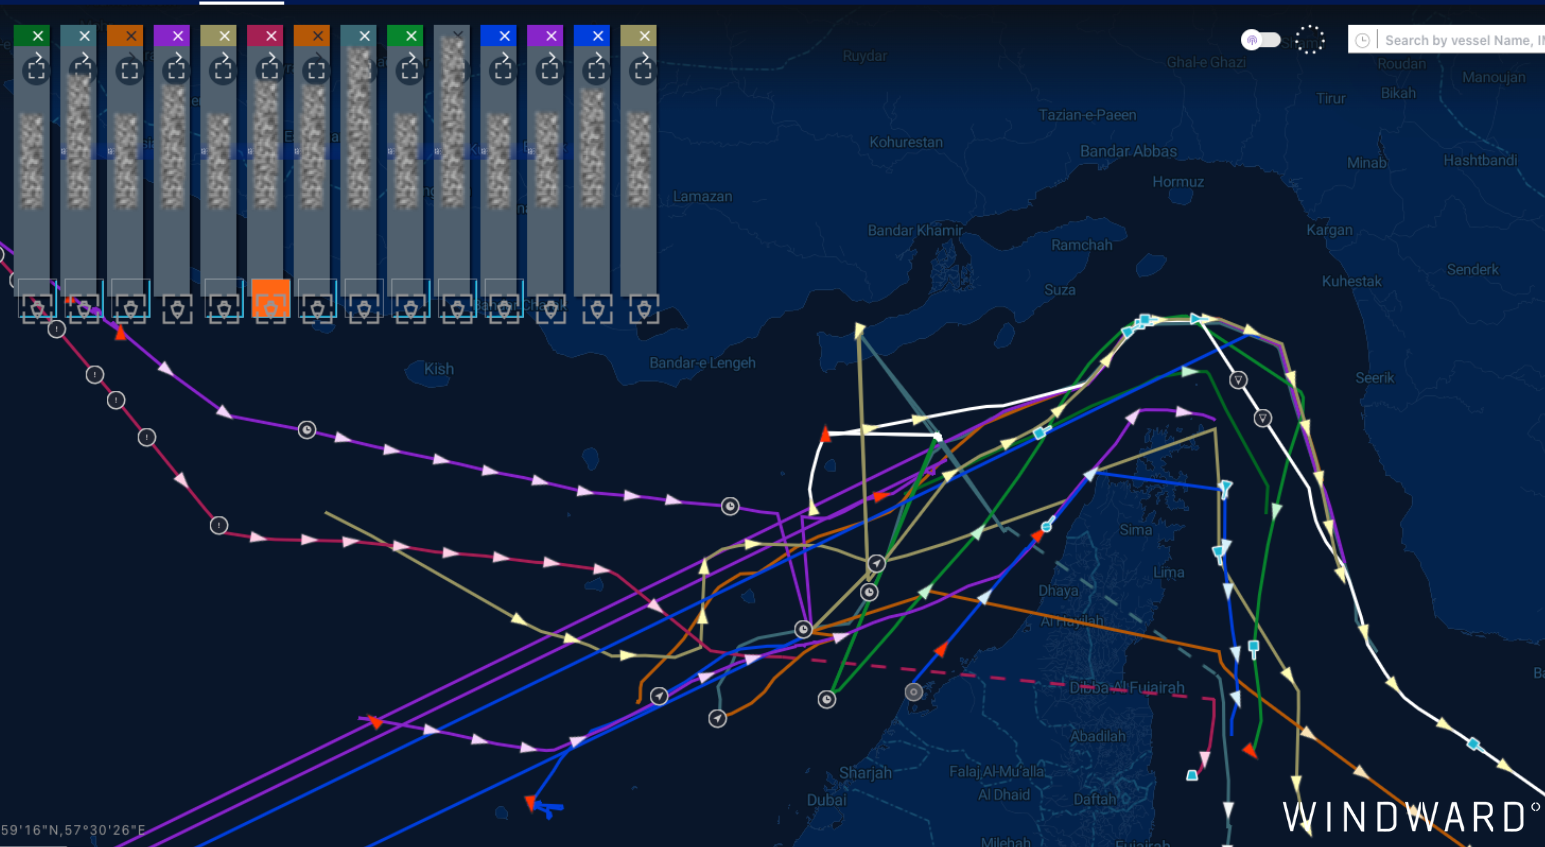
Task: Focus map on first orange card vessel
Action: [129, 71]
